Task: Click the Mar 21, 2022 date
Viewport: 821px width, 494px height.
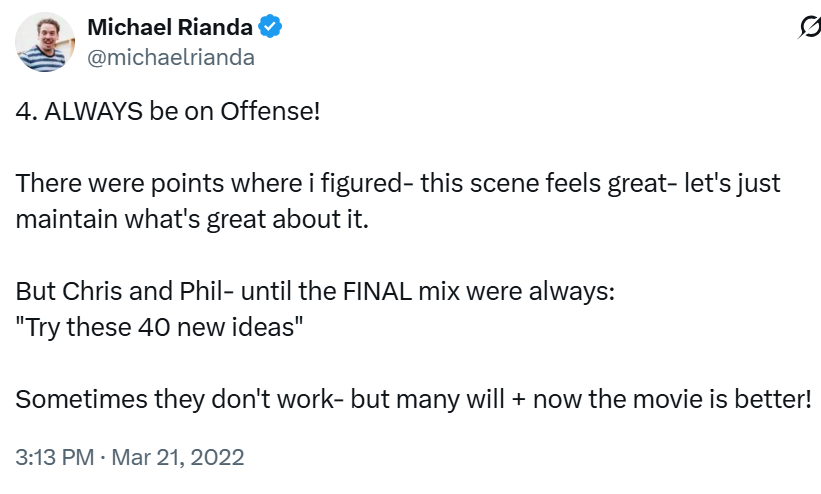Action: point(177,457)
